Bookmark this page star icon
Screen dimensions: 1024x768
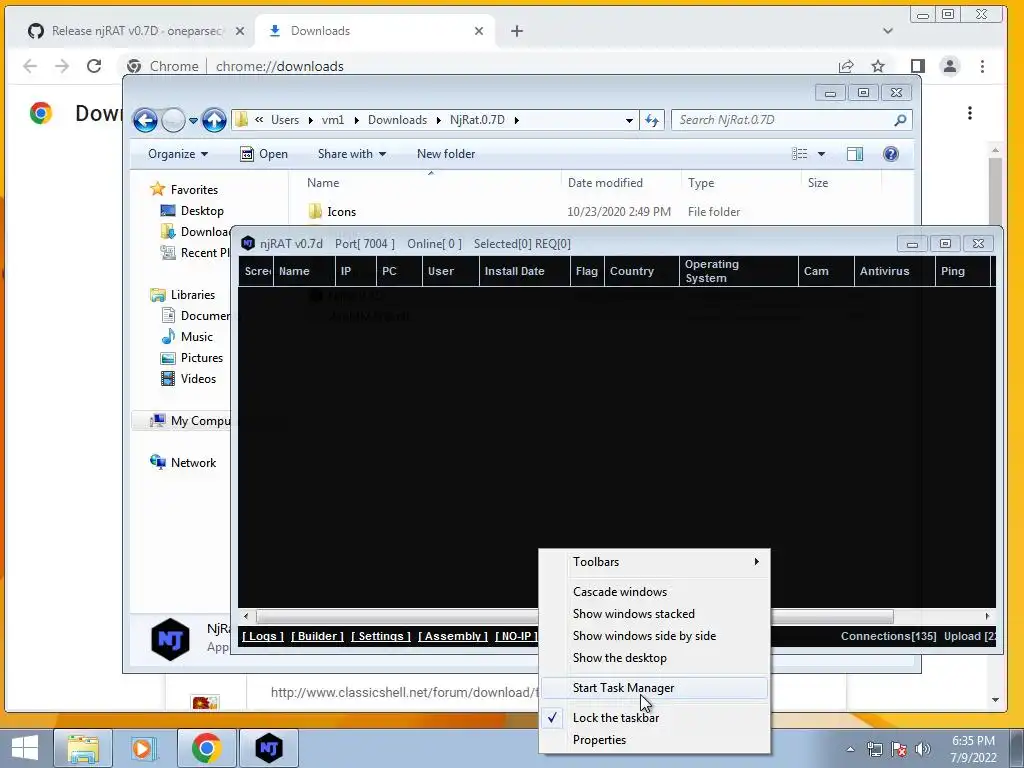[878, 66]
